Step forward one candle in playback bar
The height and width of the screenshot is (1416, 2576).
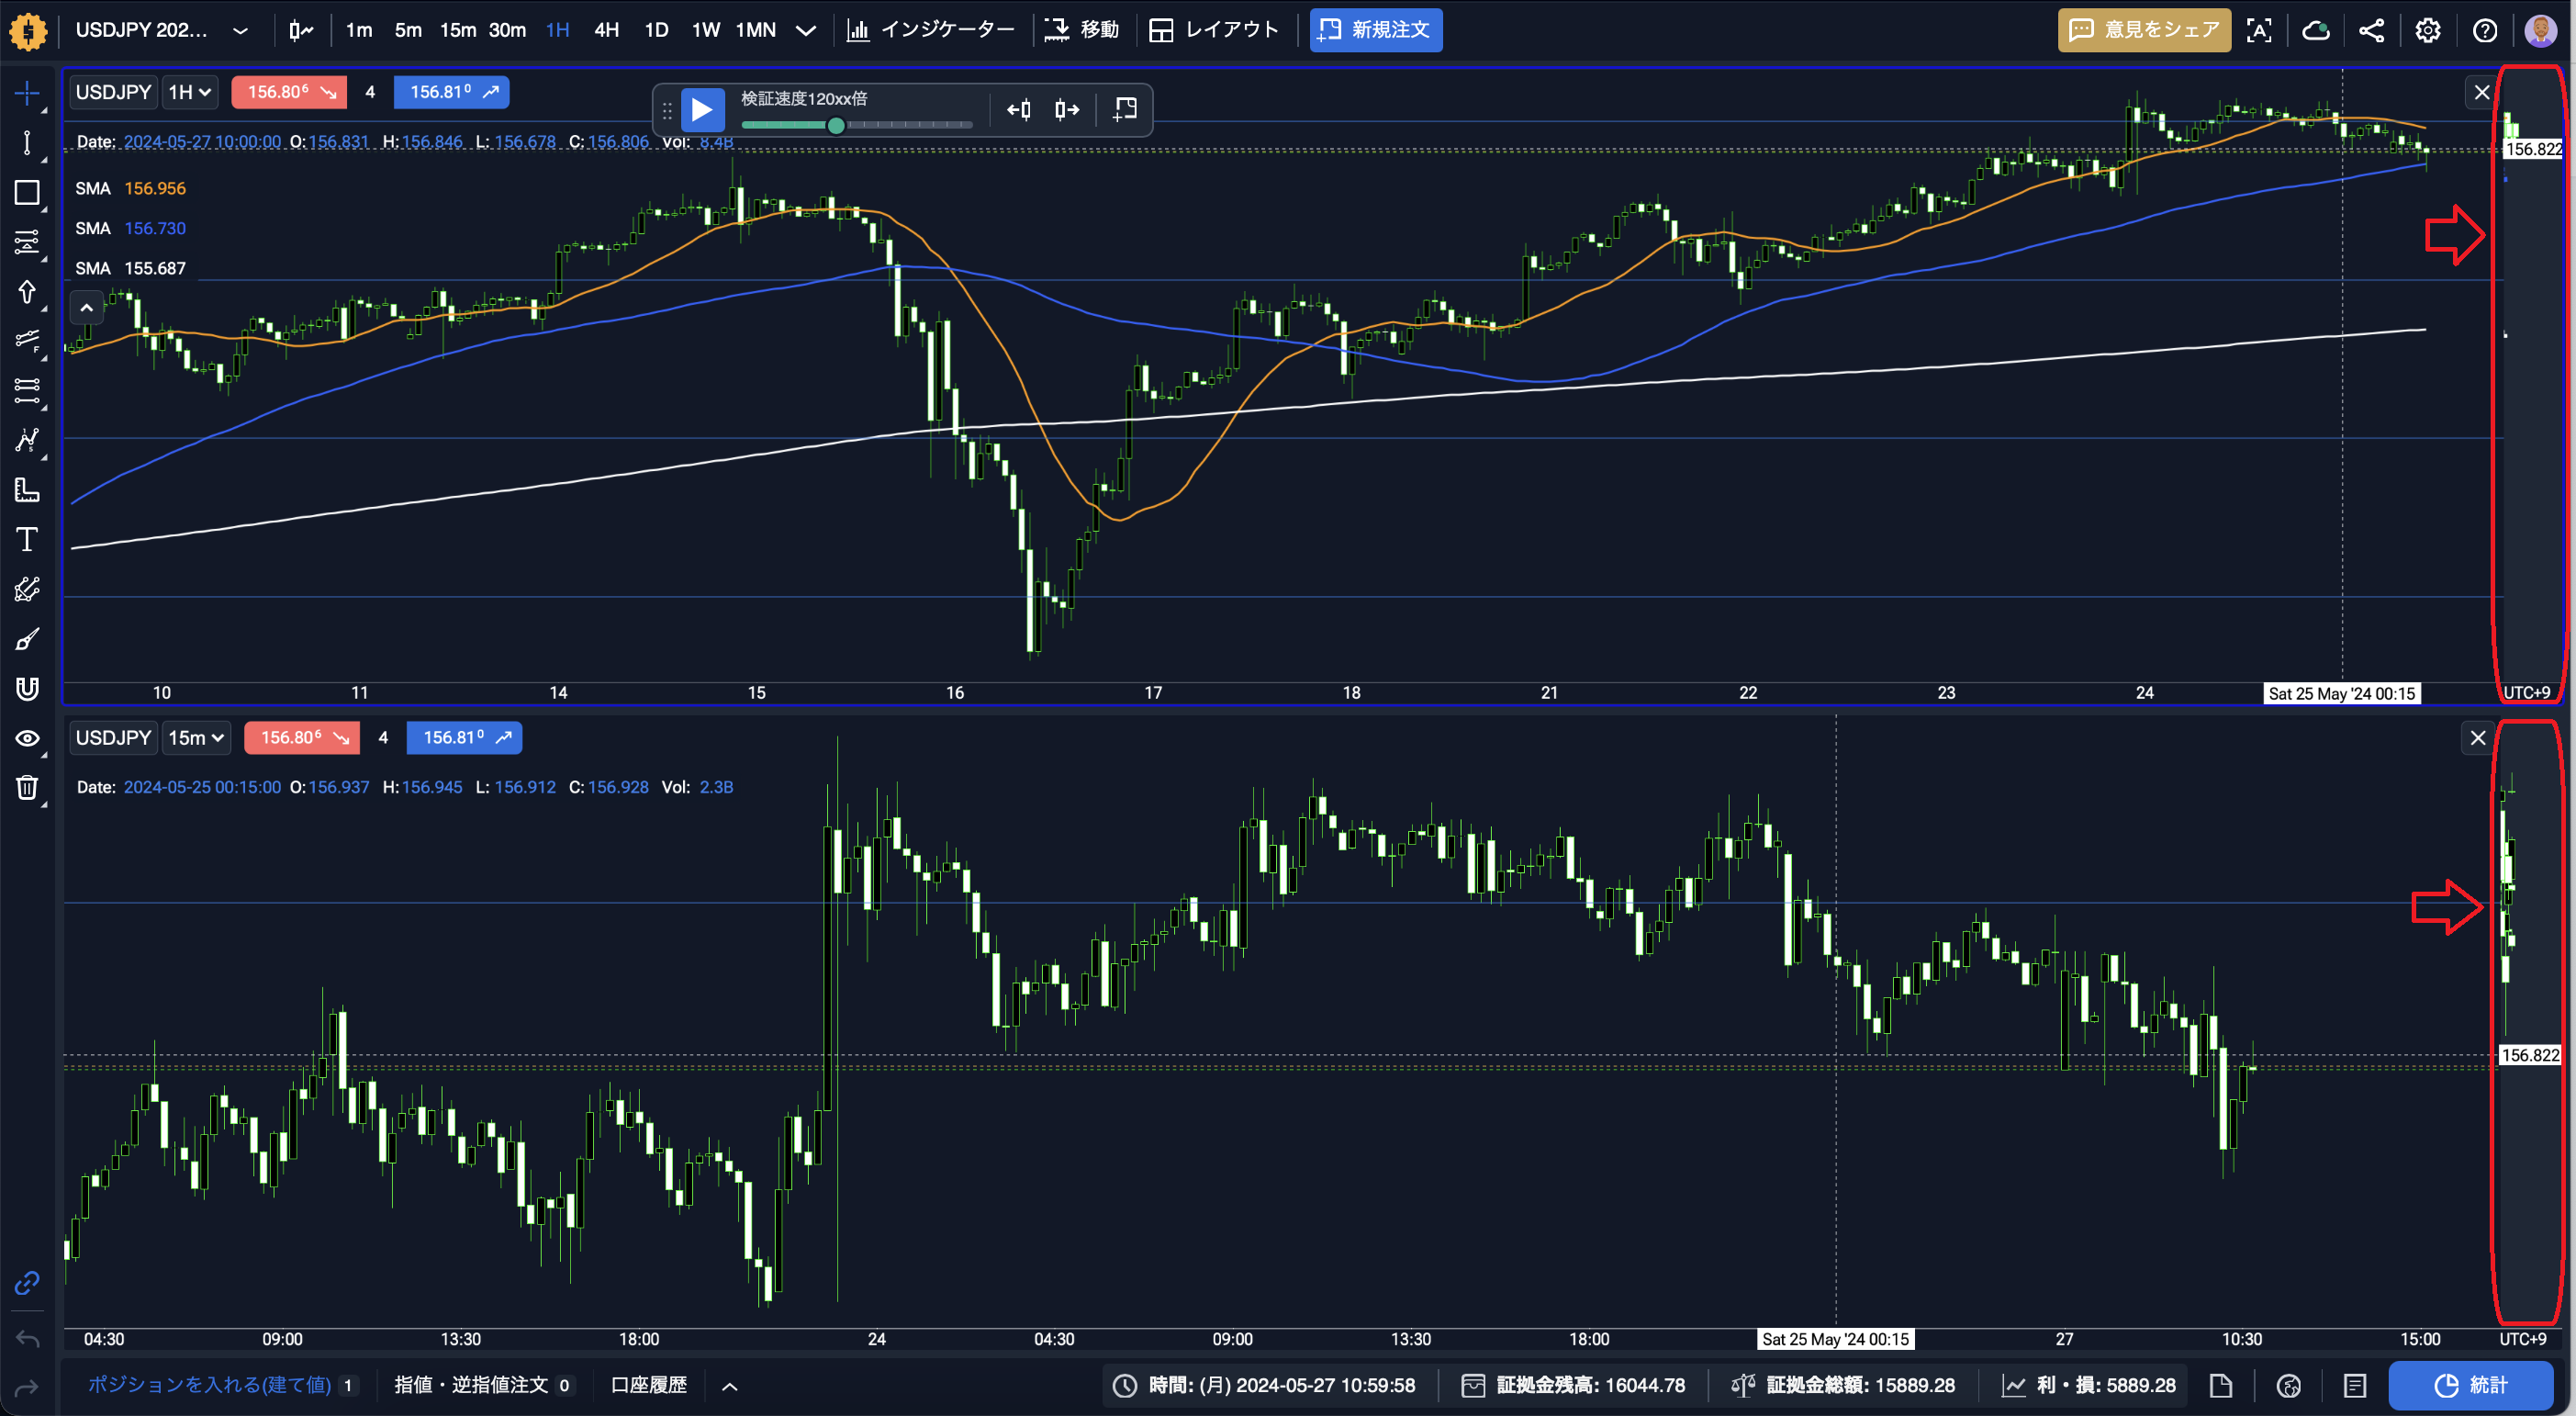[x=1067, y=109]
